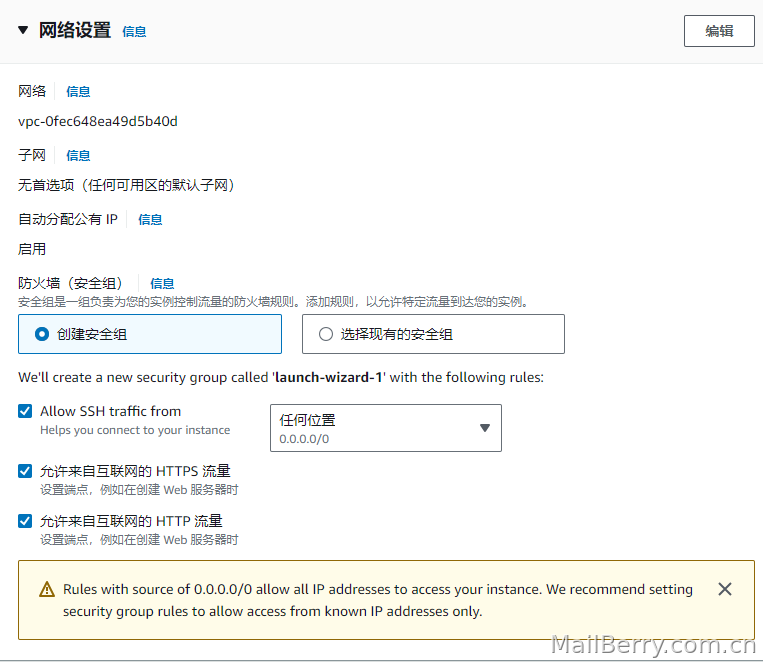Viewport: 763px width, 662px height.
Task: Click the 启用 value under auto-assign IP
Action: pos(32,249)
